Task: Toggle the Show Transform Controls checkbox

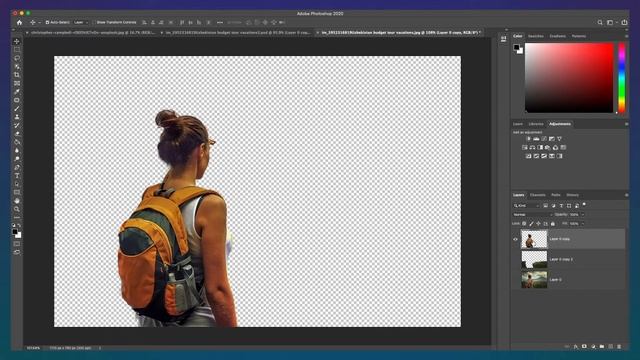Action: click(x=94, y=22)
